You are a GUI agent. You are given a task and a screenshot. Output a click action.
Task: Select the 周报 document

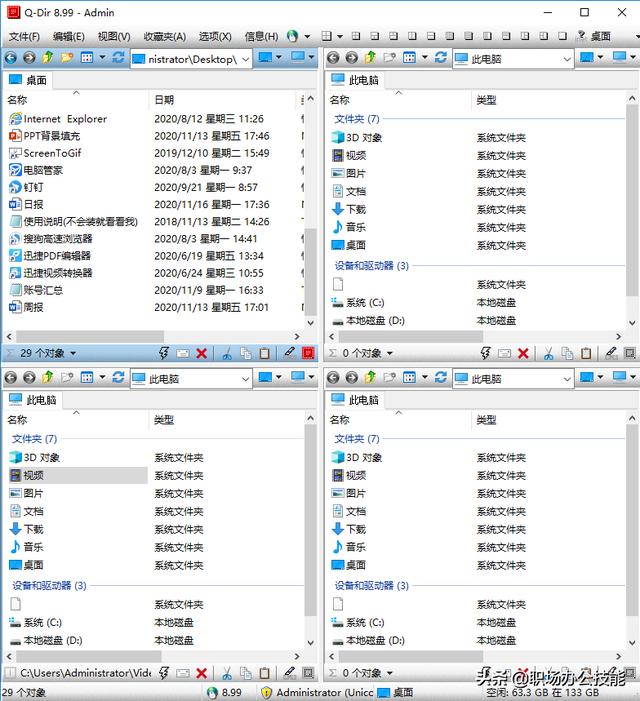(x=26, y=307)
